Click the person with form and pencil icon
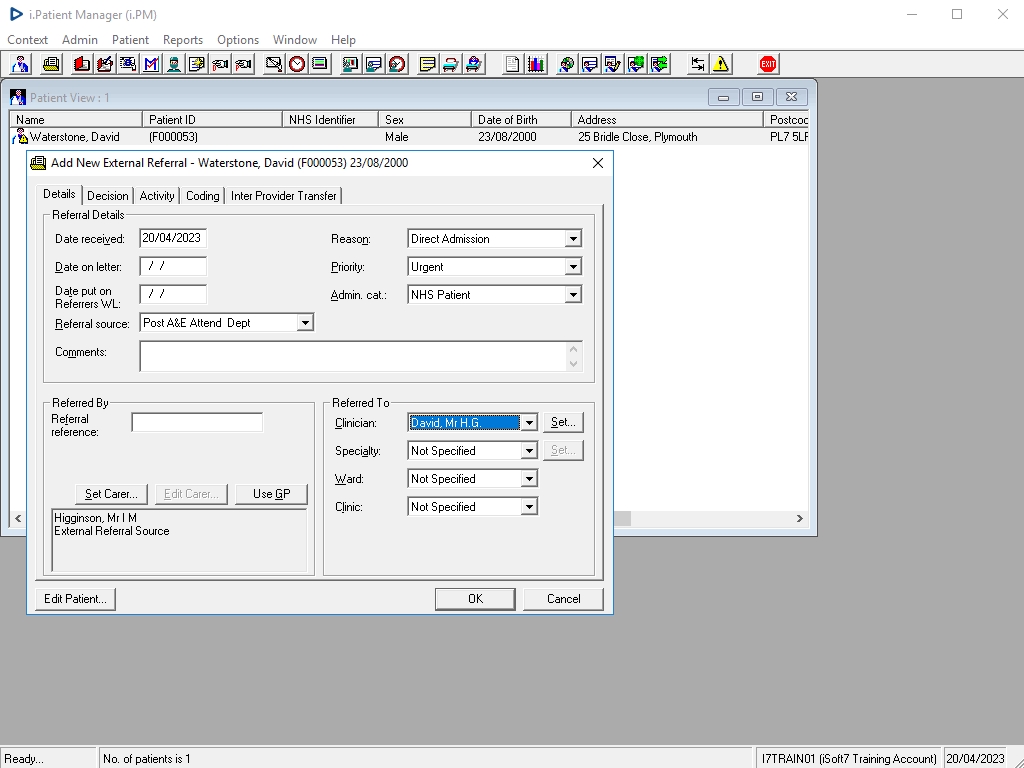This screenshot has height=768, width=1024. click(613, 64)
